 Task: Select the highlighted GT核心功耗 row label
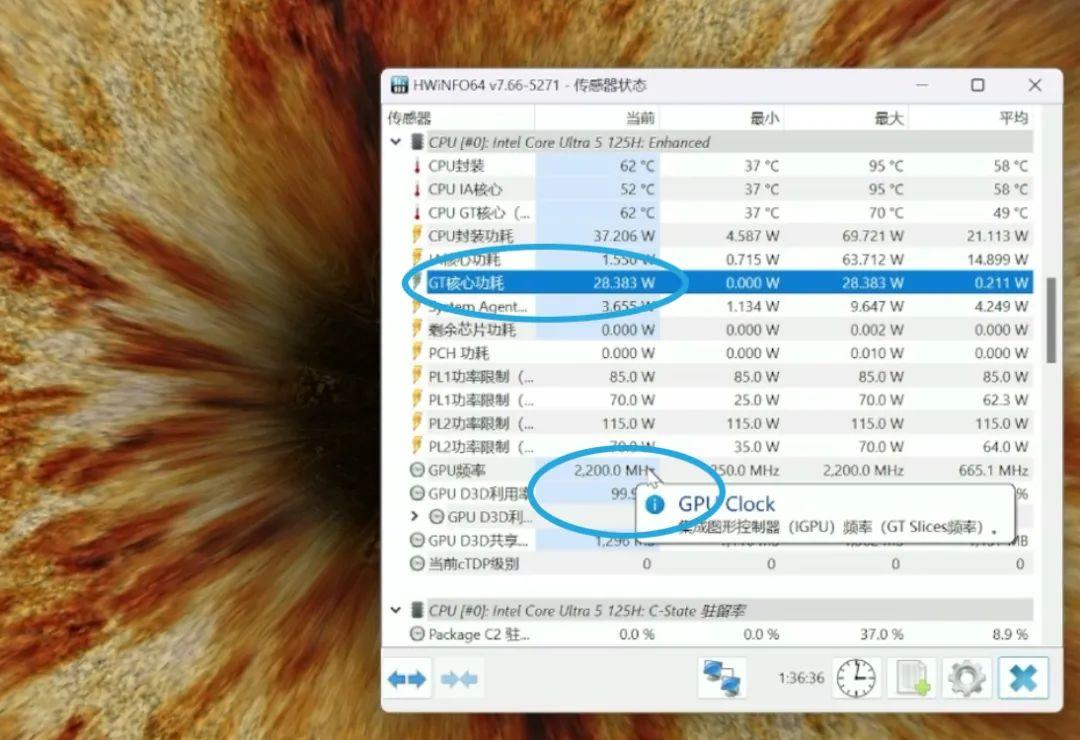[x=466, y=282]
